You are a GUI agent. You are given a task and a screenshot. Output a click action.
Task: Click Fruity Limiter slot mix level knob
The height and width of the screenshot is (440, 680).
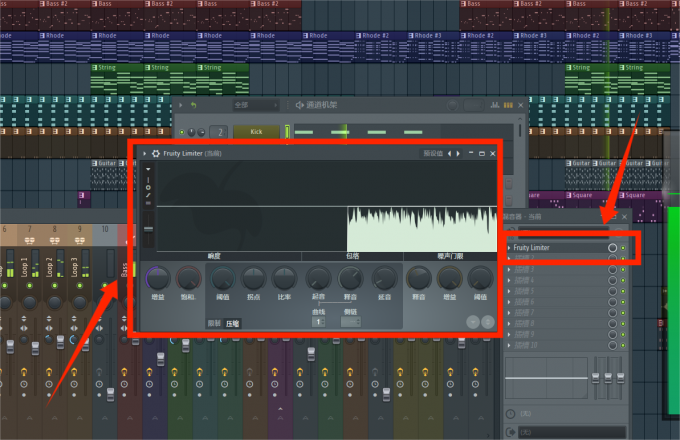(612, 248)
